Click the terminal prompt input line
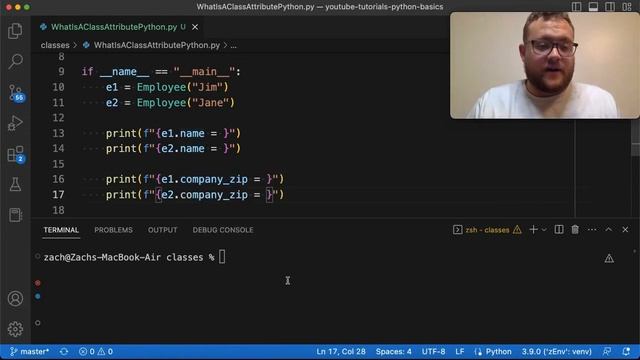This screenshot has height=360, width=640. click(134, 258)
